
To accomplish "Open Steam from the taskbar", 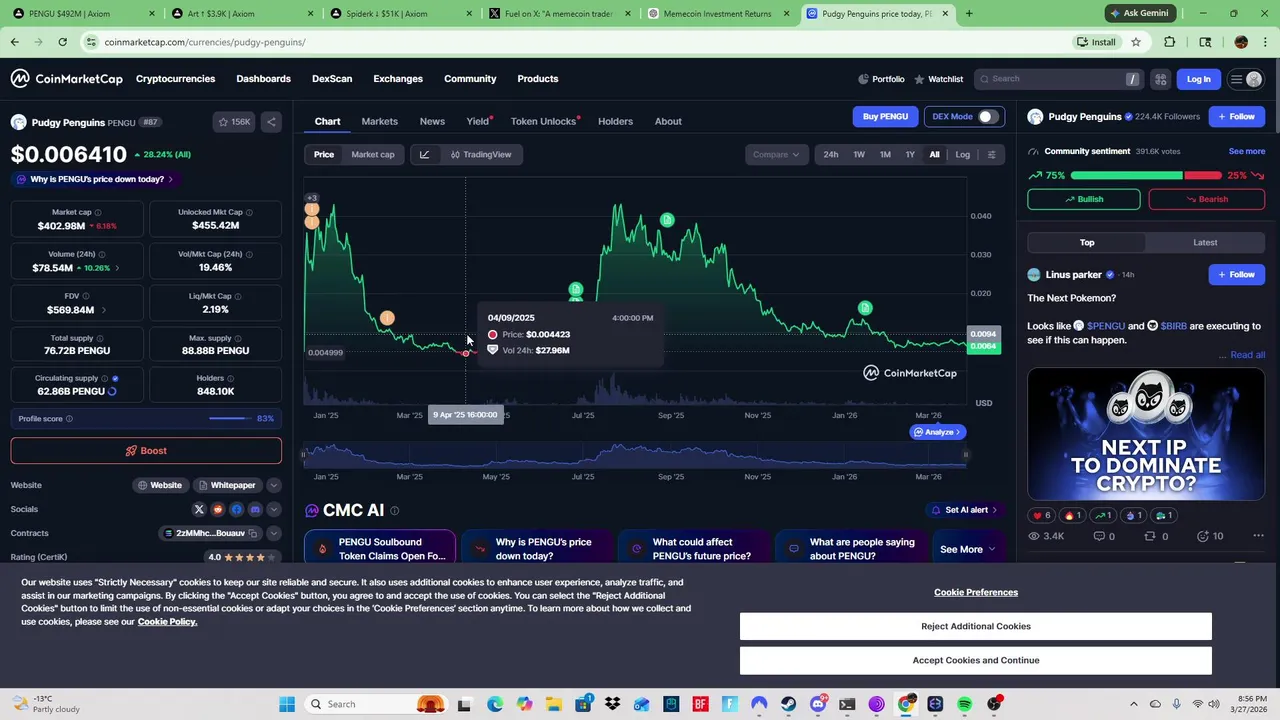I will [789, 704].
